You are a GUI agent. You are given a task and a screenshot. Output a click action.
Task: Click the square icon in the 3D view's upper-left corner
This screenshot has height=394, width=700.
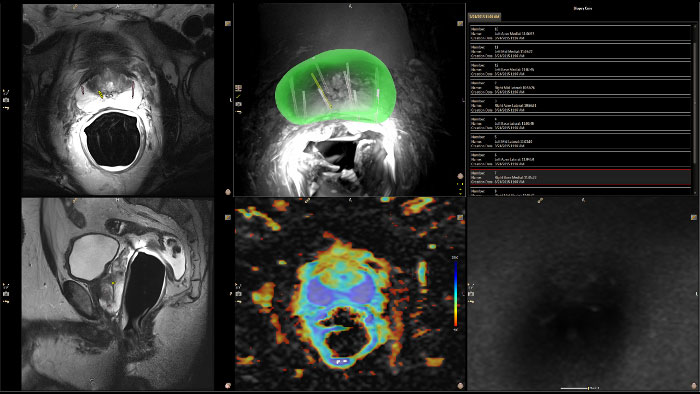(x=228, y=23)
